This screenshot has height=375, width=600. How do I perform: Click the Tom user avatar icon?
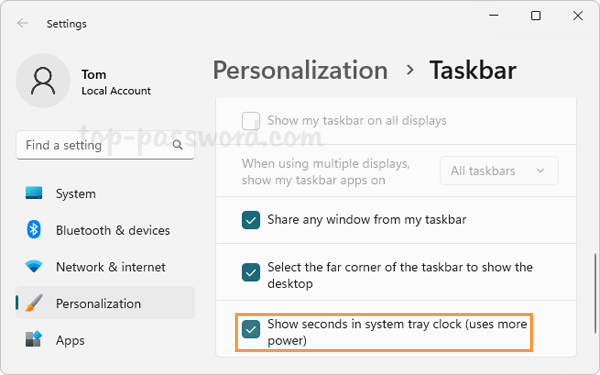tap(43, 81)
